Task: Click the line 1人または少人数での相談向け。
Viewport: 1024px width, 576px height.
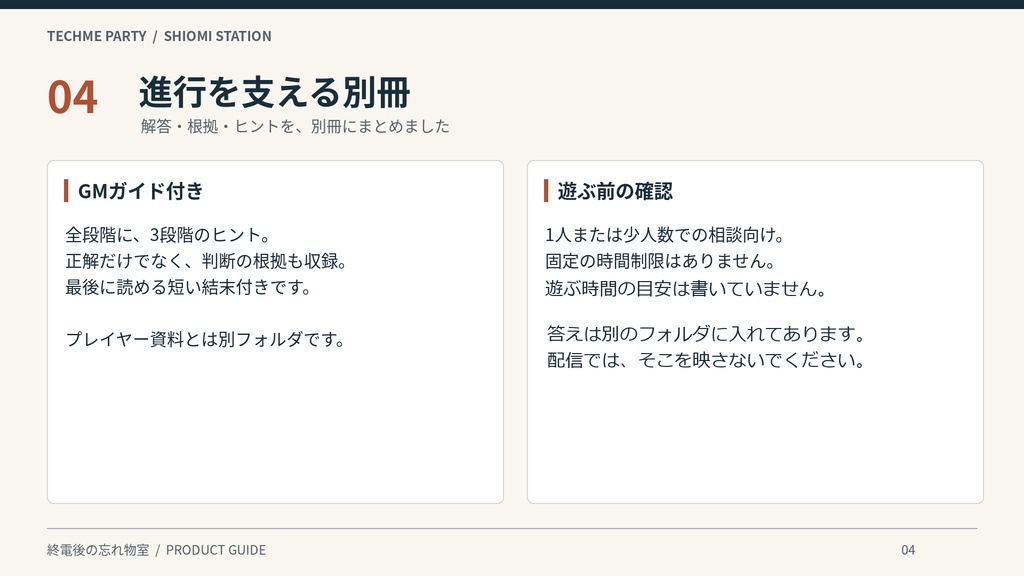Action: 665,234
